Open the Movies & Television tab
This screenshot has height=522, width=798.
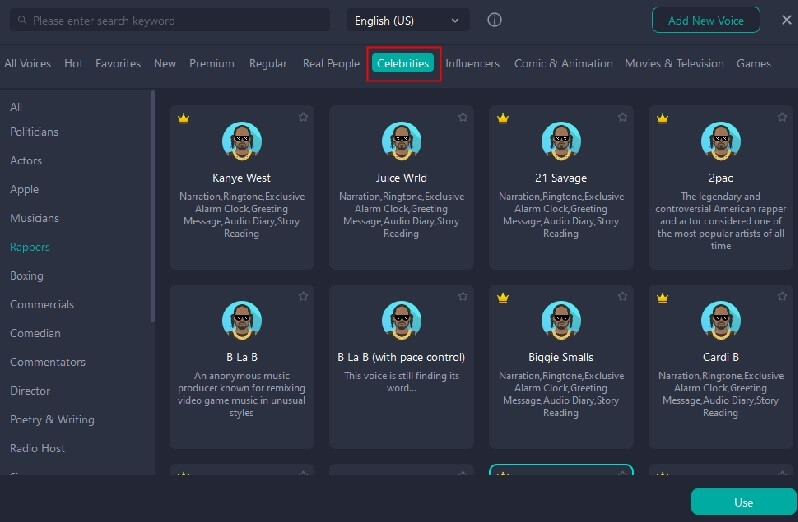pyautogui.click(x=673, y=63)
